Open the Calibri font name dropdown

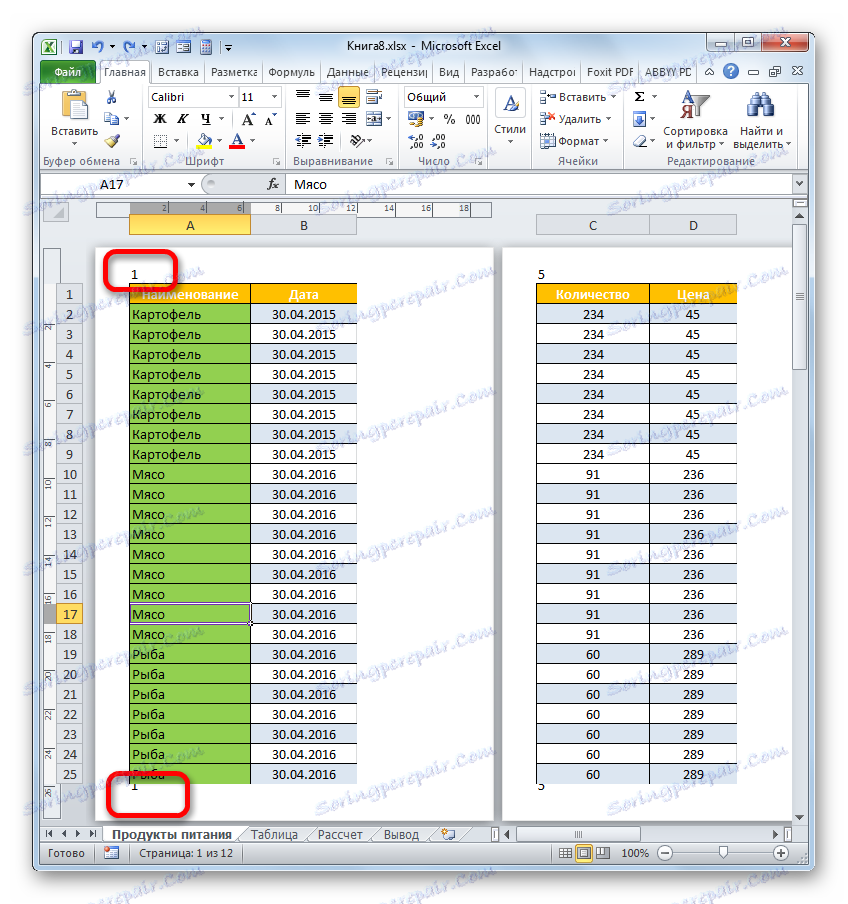pyautogui.click(x=231, y=97)
